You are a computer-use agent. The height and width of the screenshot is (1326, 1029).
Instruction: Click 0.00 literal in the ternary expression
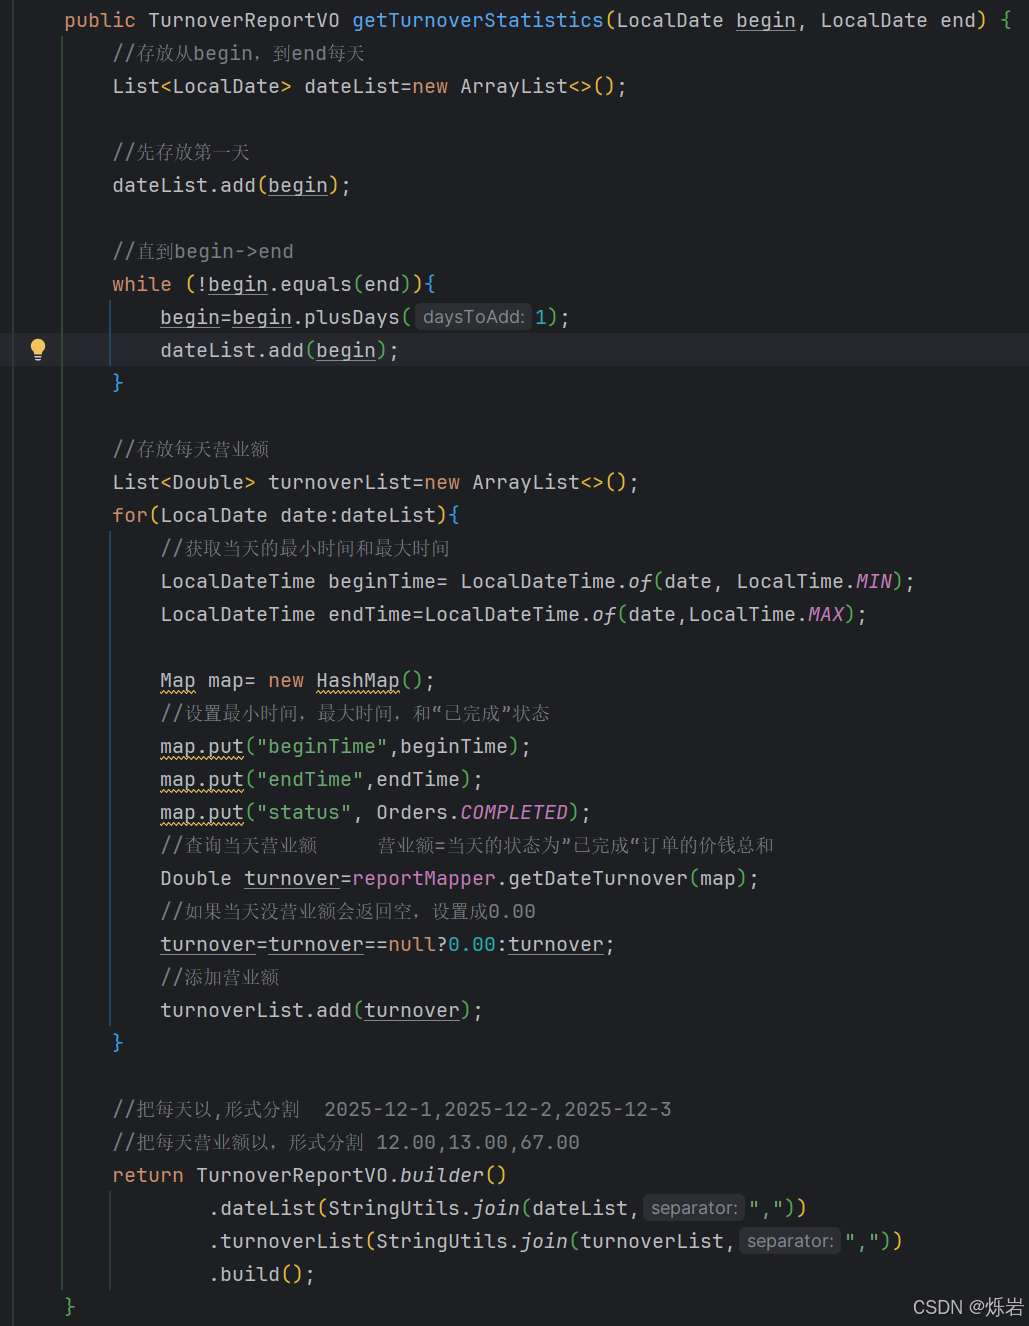tap(472, 944)
